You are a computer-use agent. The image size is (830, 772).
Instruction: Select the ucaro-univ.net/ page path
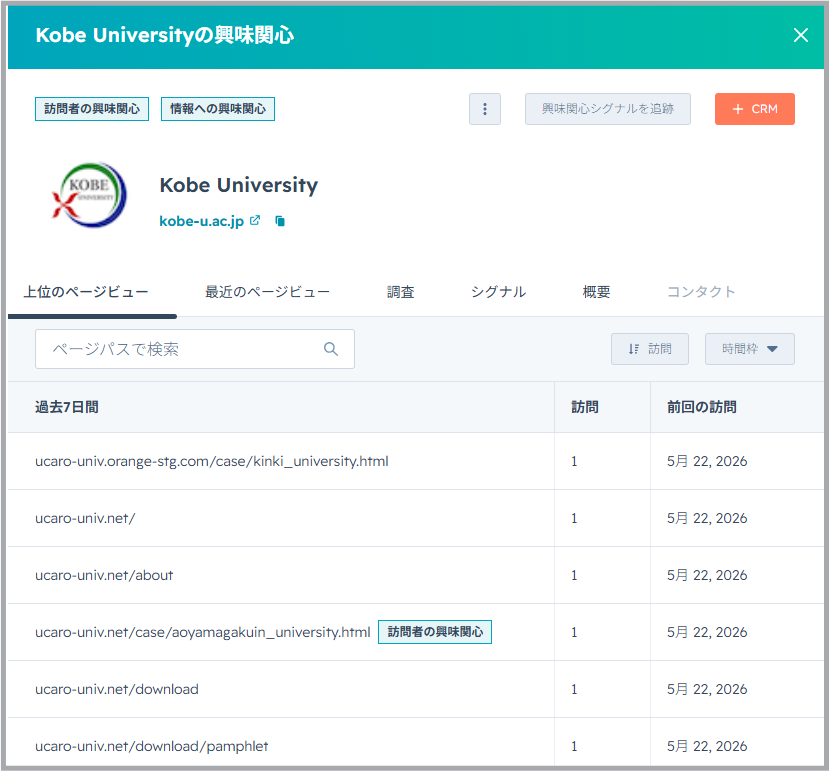tap(85, 518)
